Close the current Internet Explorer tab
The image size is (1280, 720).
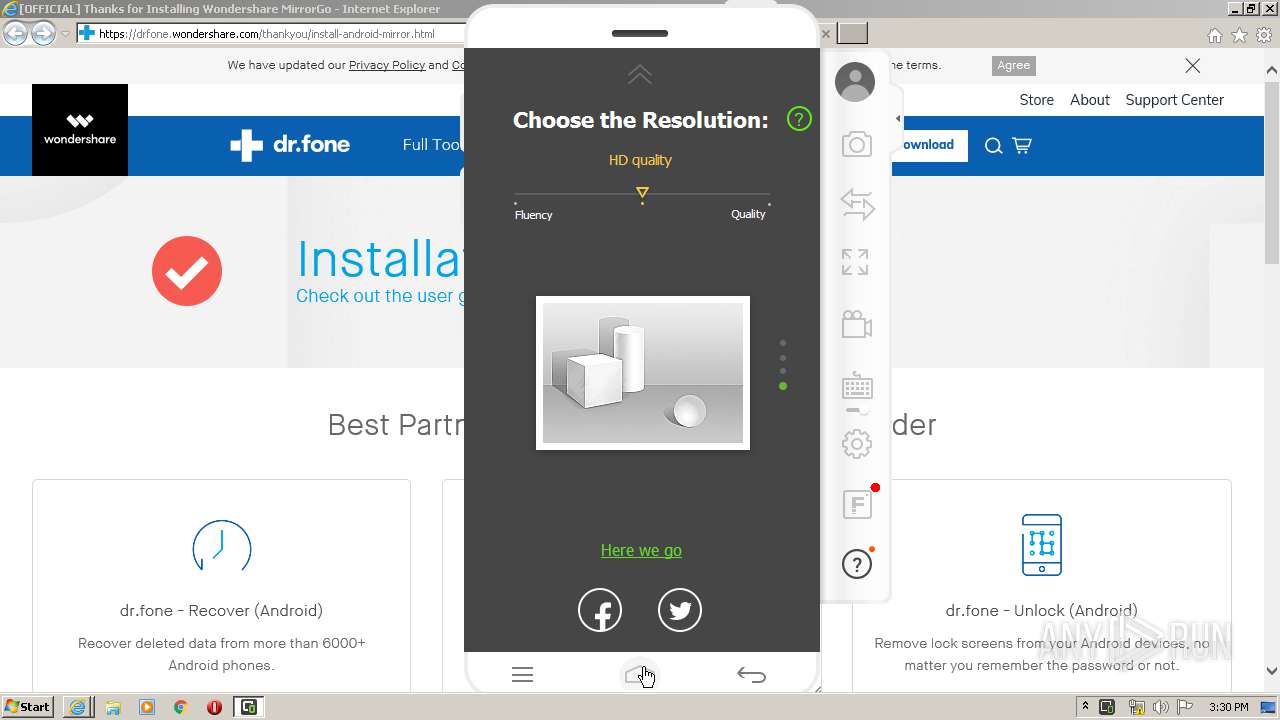pyautogui.click(x=826, y=34)
